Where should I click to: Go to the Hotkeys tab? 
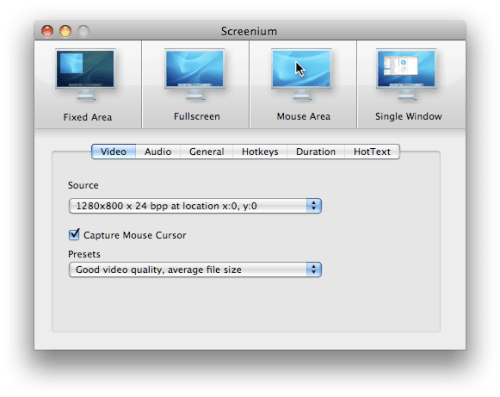pyautogui.click(x=260, y=152)
